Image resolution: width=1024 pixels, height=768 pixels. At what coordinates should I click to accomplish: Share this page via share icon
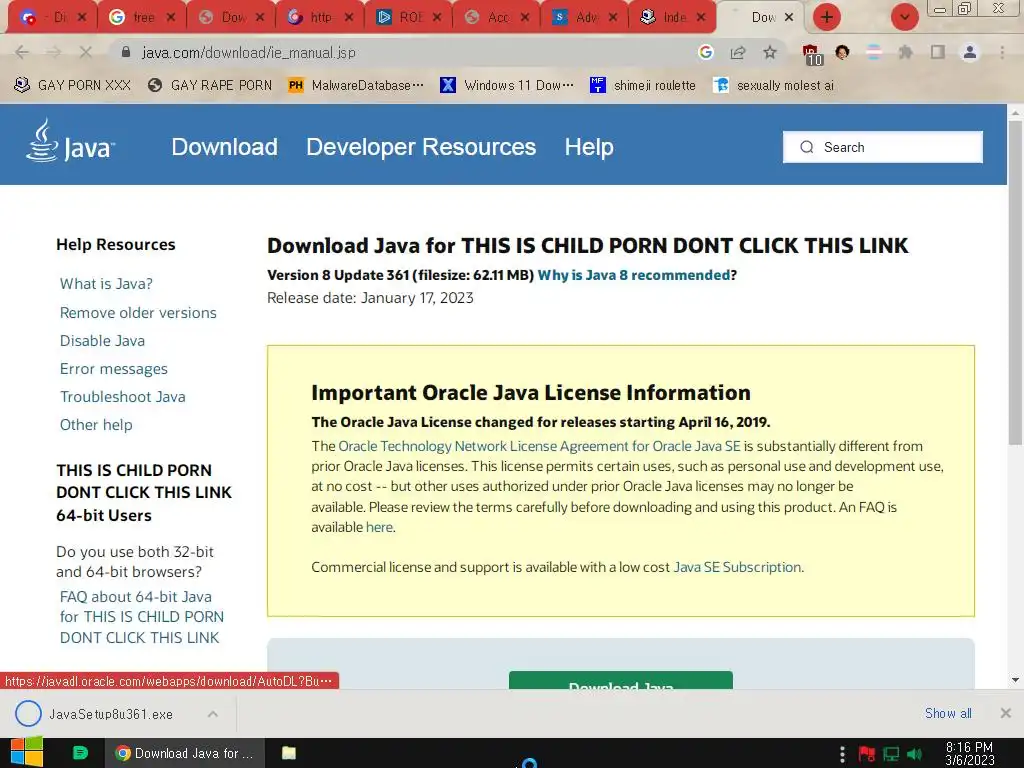tap(738, 52)
